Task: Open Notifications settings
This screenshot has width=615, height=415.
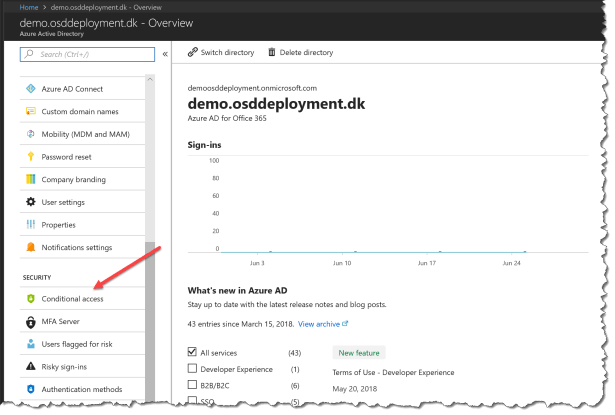Action: [x=82, y=248]
